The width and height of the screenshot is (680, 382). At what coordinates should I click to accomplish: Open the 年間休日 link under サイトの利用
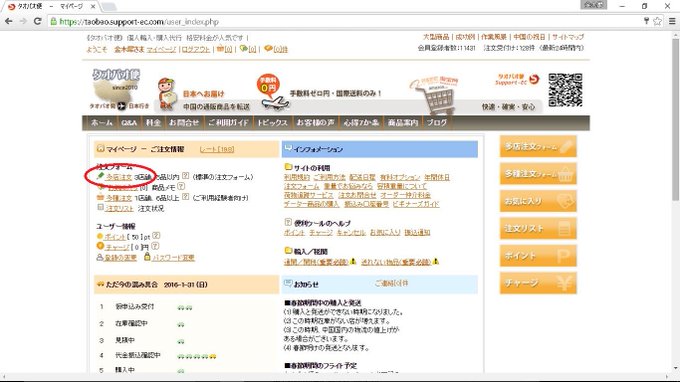(437, 177)
